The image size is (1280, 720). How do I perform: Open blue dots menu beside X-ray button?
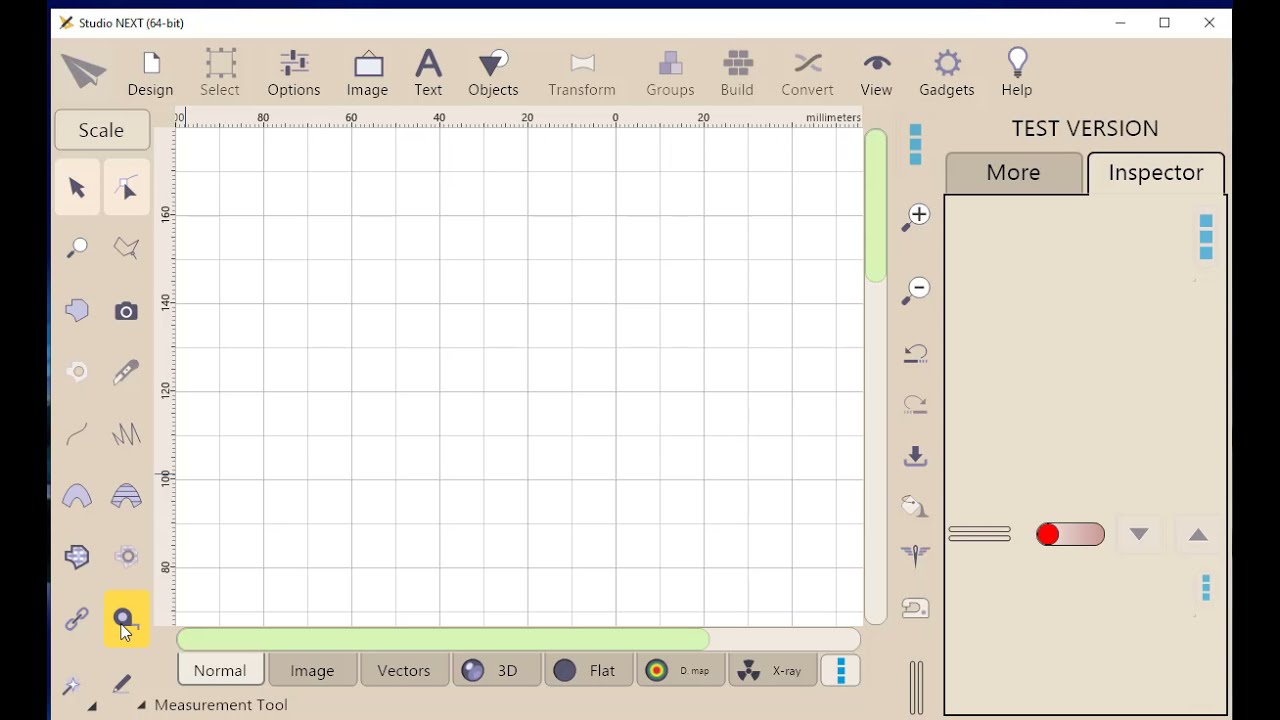[x=841, y=671]
